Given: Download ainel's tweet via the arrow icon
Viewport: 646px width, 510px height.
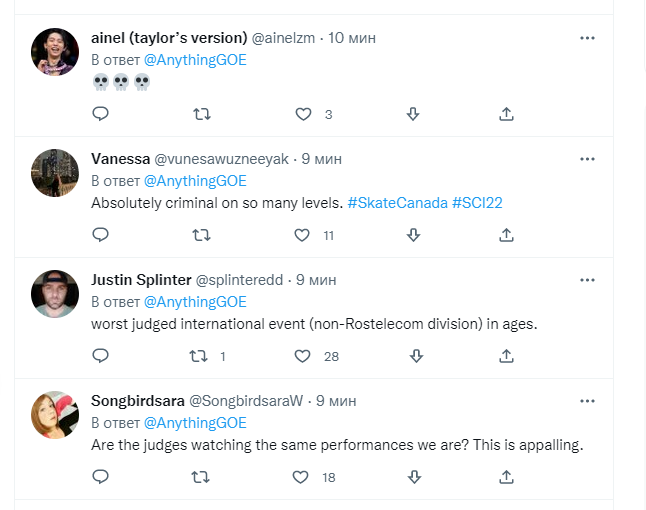Looking at the screenshot, I should (x=413, y=114).
